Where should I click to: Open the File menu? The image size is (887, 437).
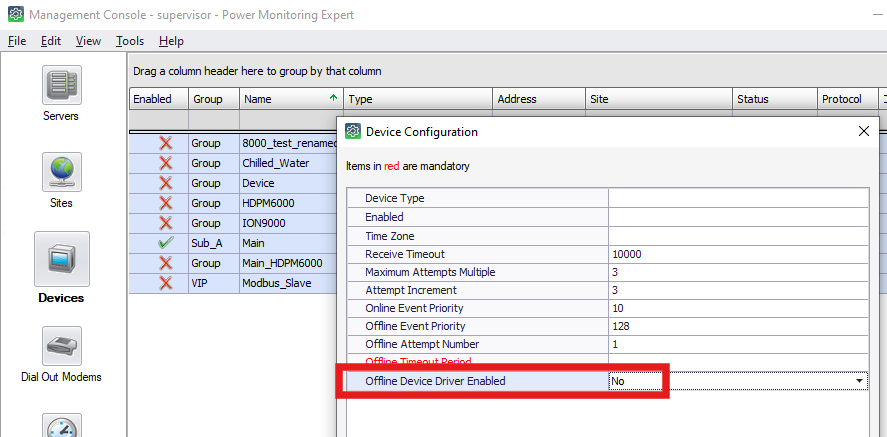(x=17, y=41)
